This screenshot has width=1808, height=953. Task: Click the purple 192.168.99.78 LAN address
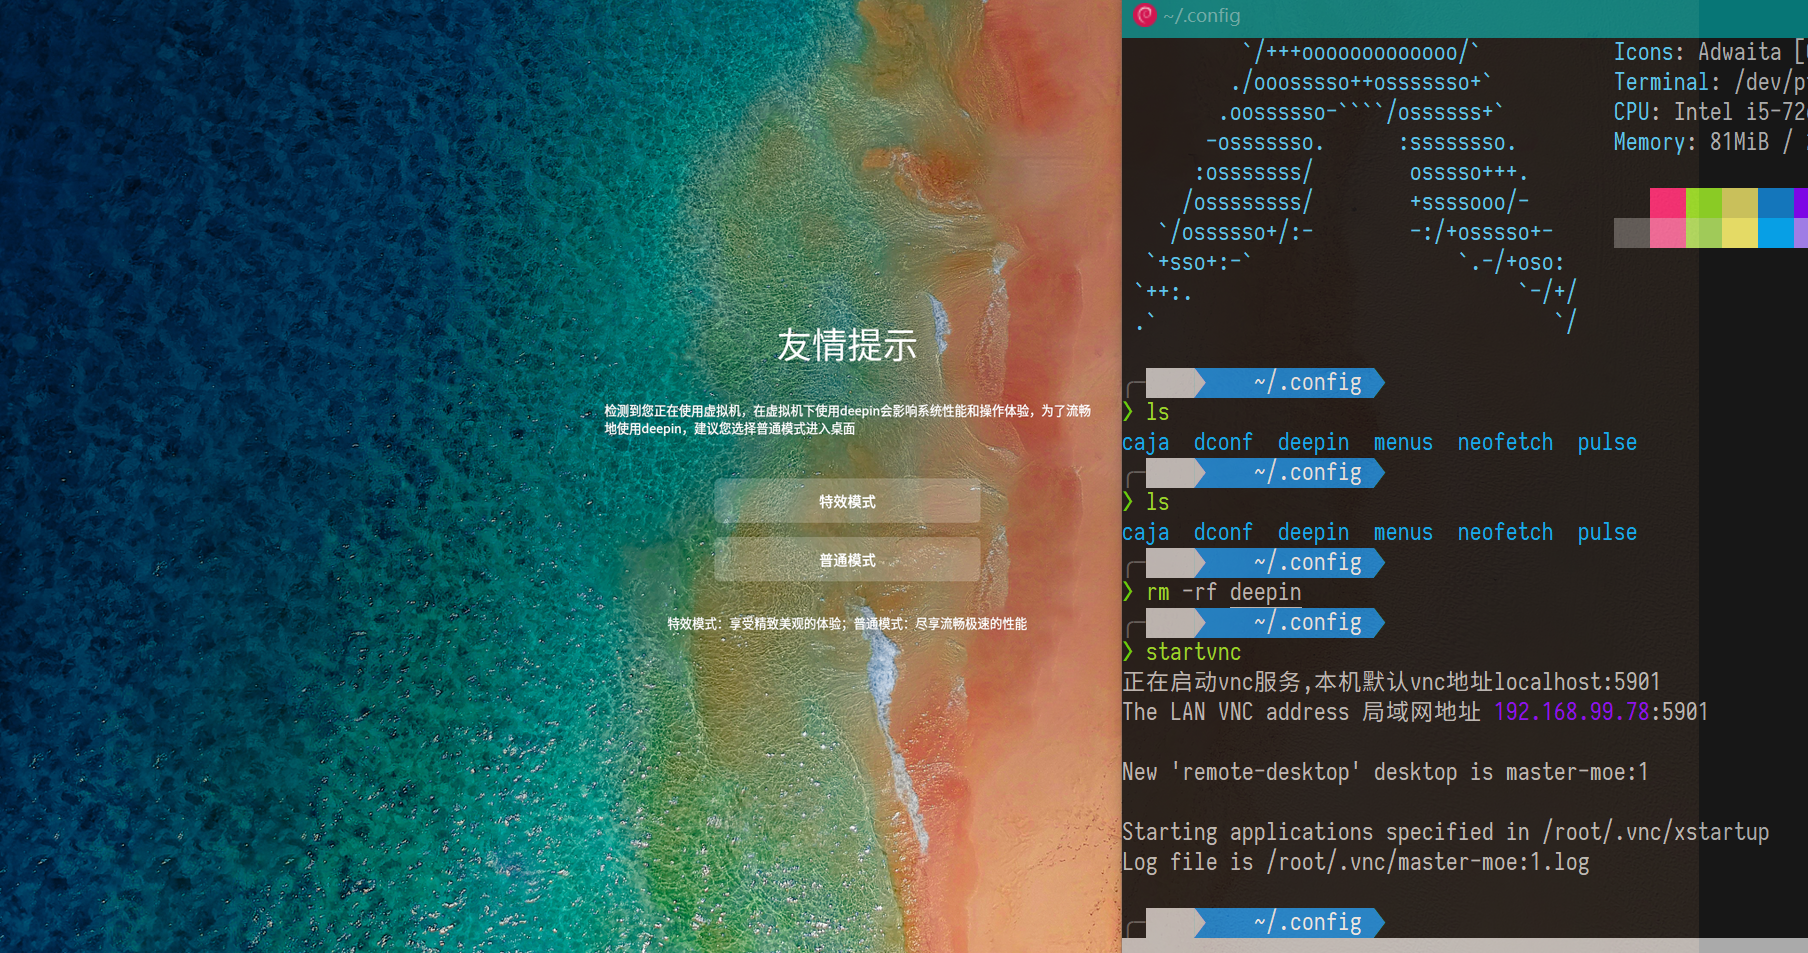coord(1571,712)
